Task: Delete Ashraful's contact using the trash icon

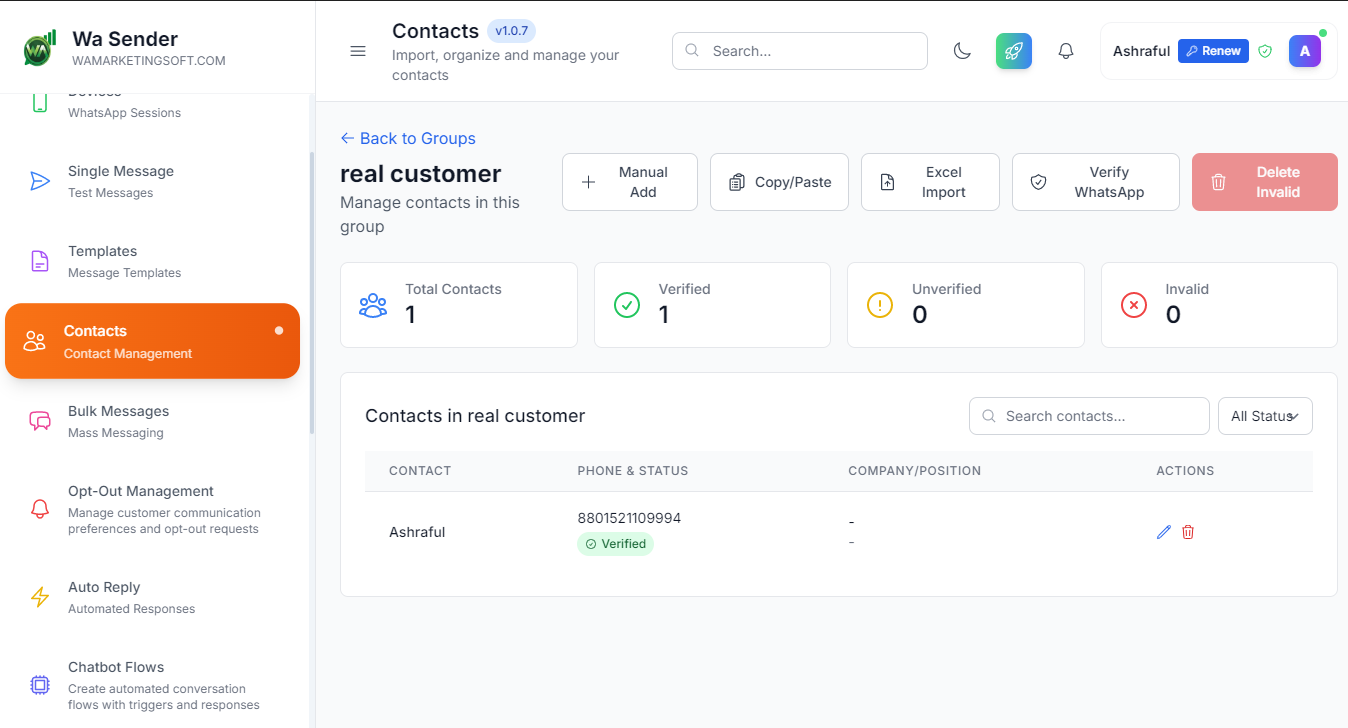Action: (1187, 531)
